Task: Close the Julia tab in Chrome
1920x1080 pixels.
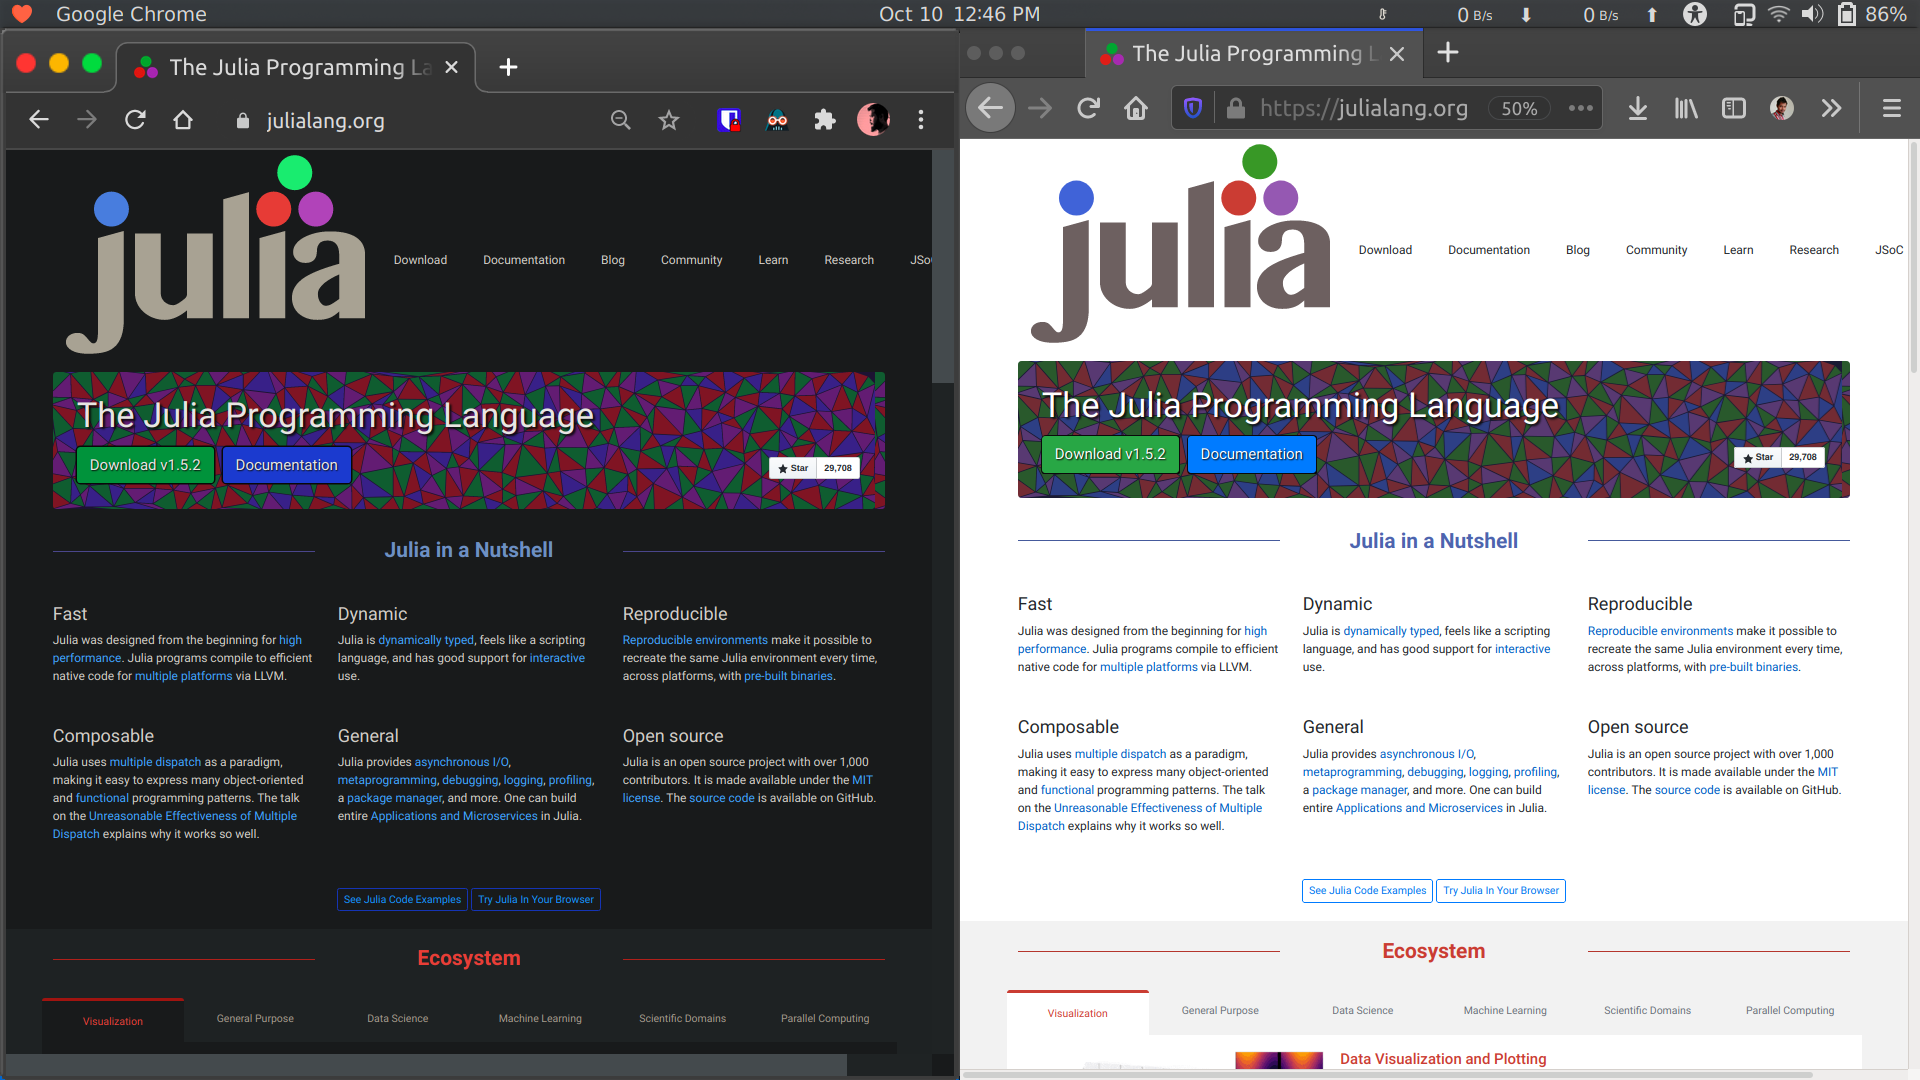Action: coord(451,67)
